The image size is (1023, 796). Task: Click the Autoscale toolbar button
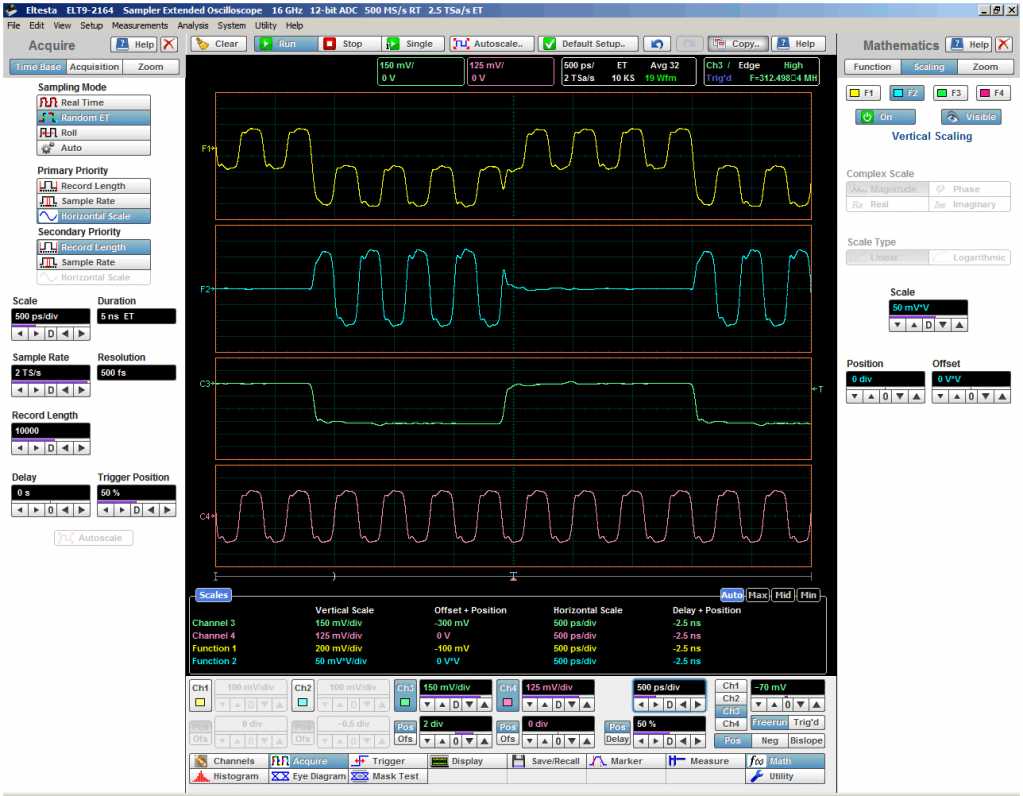(490, 44)
